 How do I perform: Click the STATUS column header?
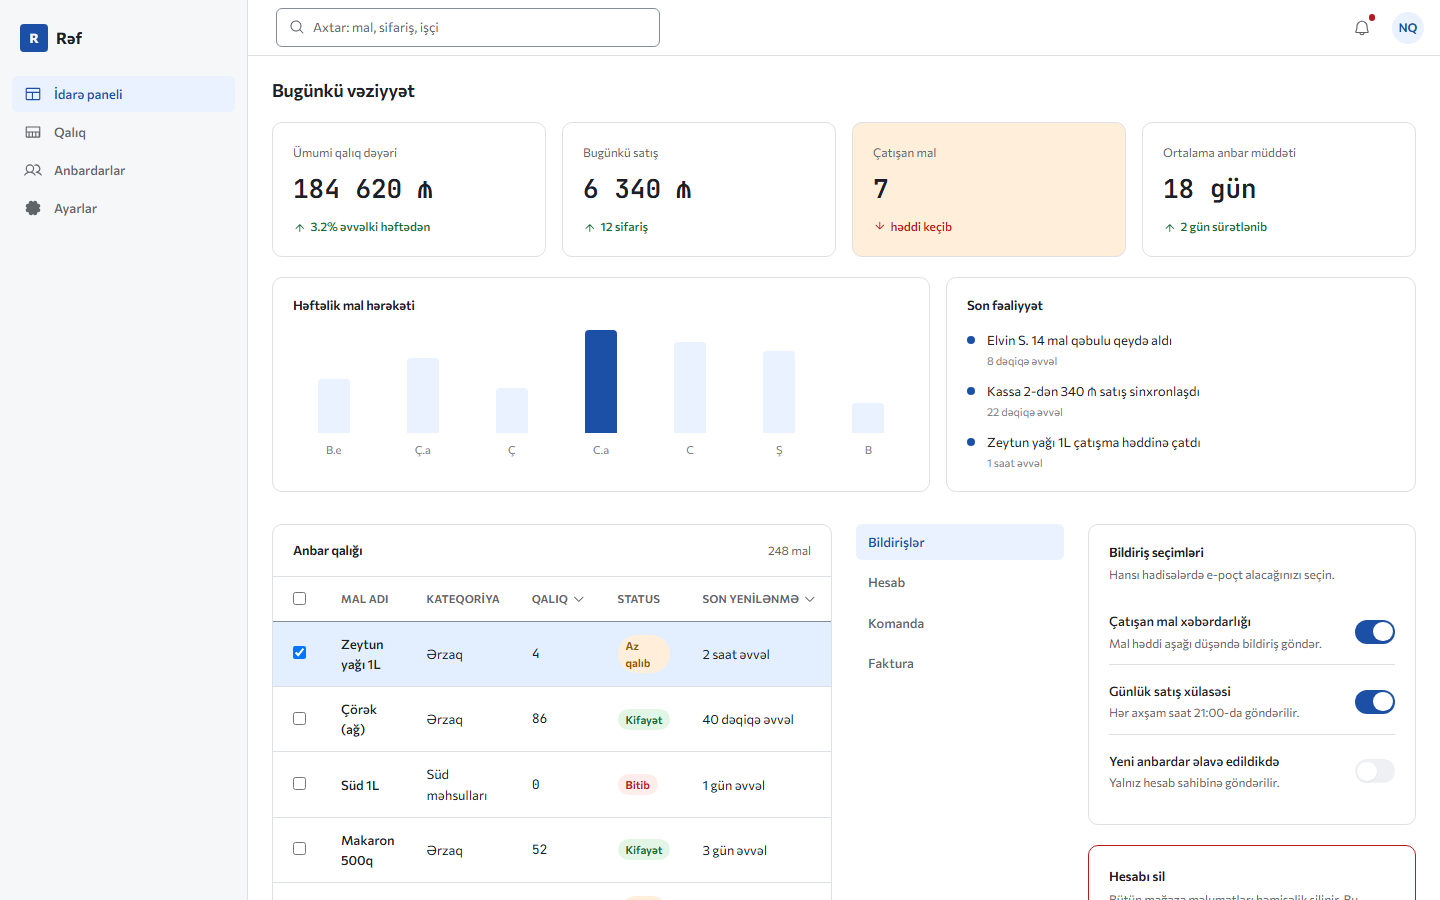click(639, 599)
